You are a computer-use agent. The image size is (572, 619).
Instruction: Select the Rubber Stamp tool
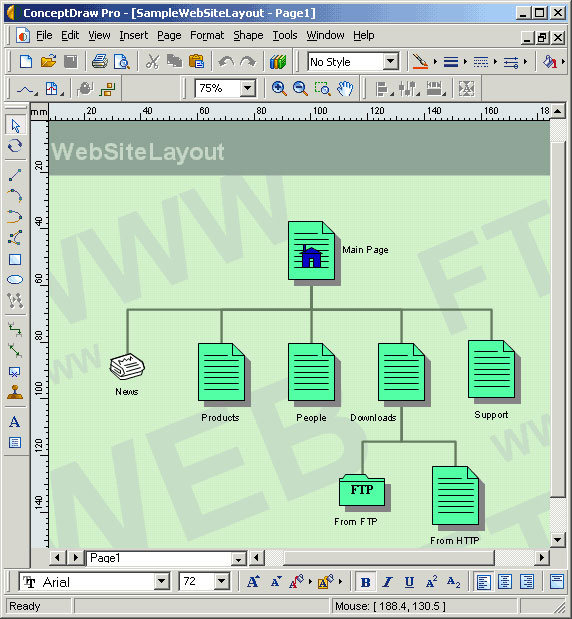pos(15,392)
